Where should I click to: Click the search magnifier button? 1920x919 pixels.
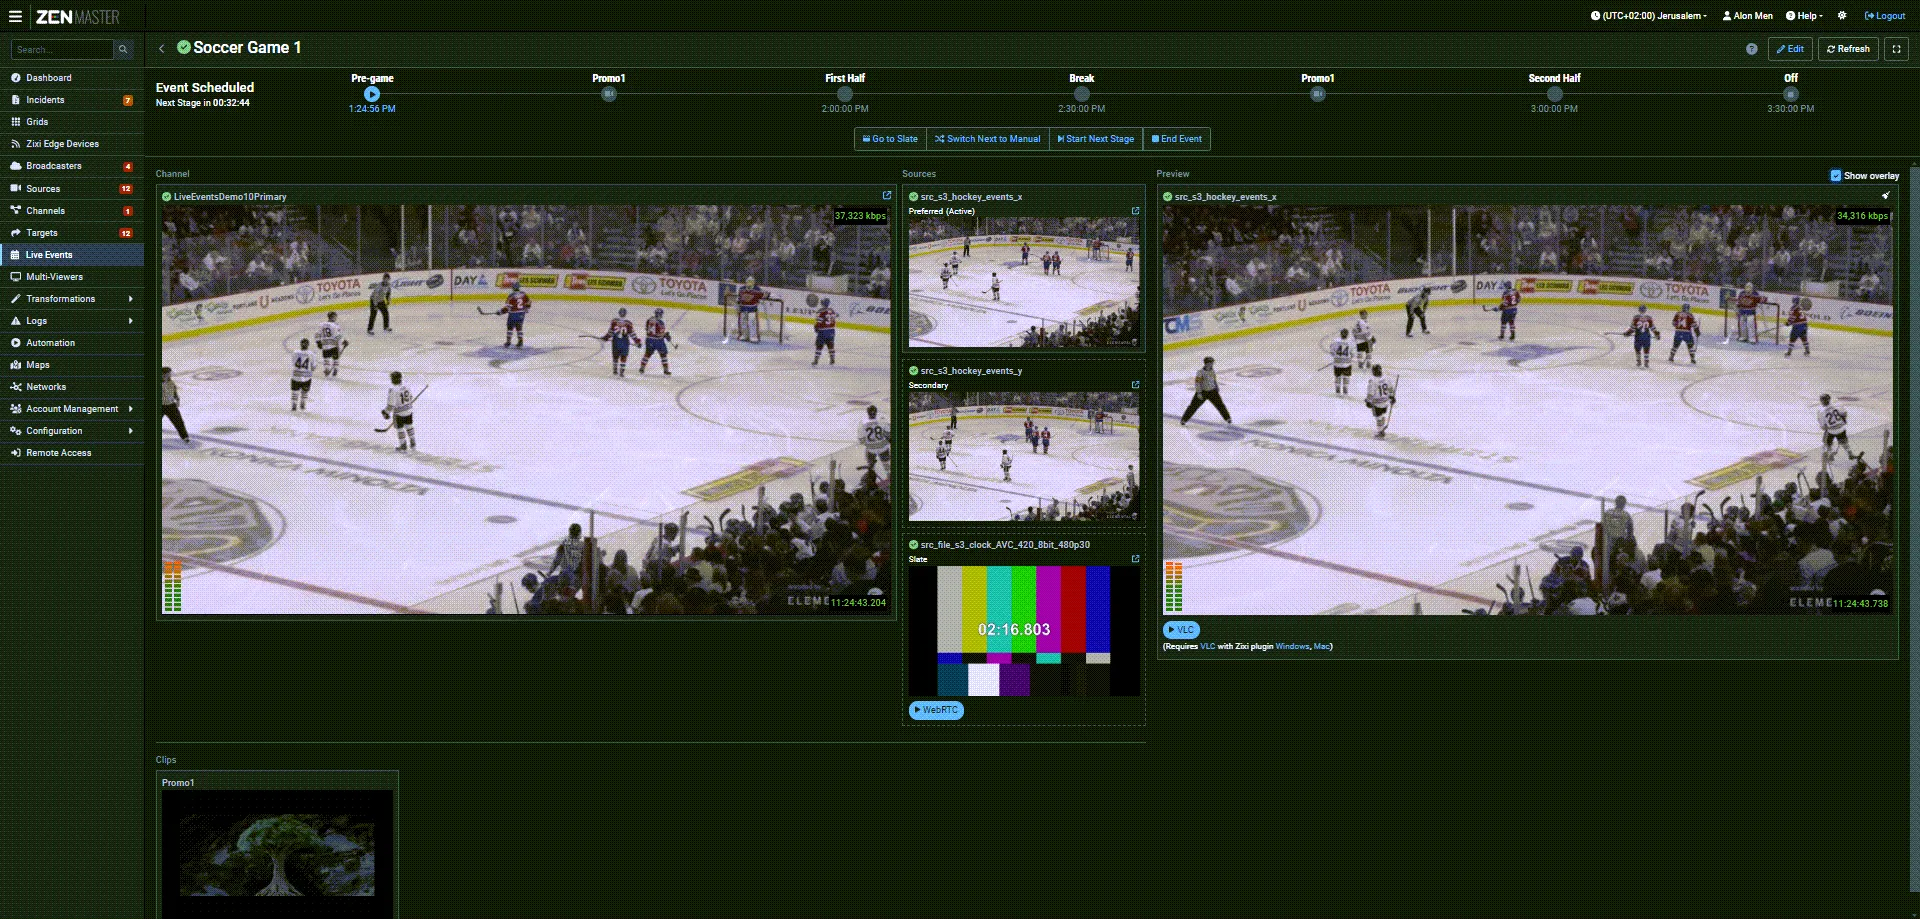[x=123, y=49]
